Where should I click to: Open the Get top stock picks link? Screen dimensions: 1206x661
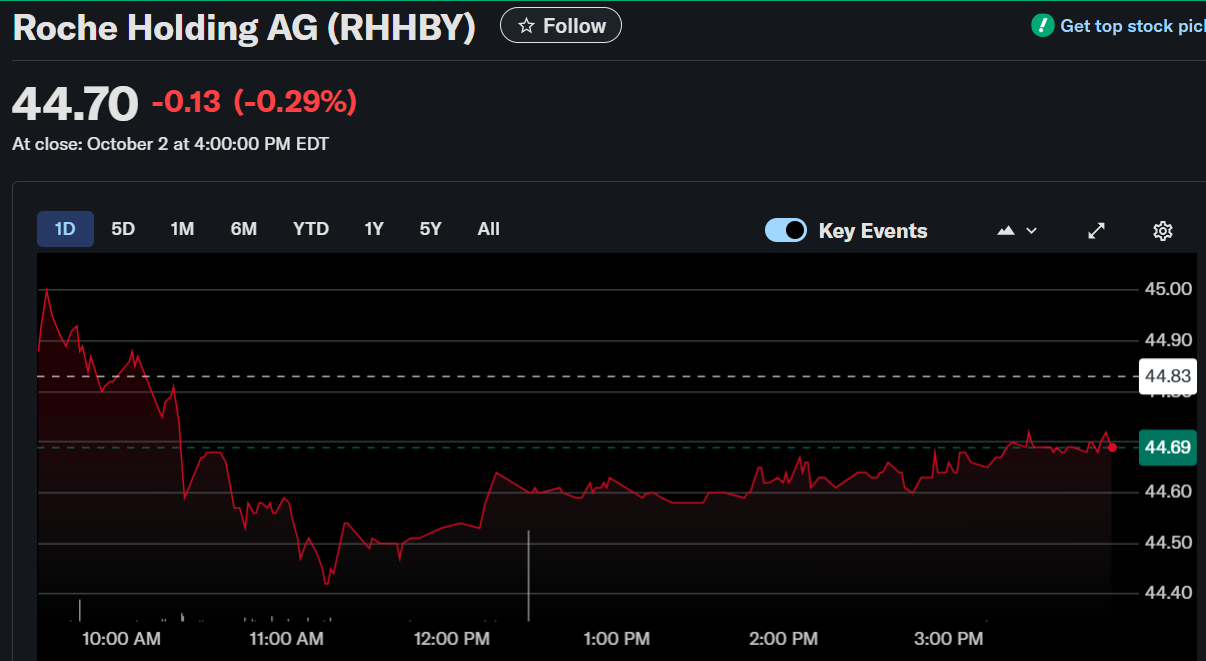1132,26
